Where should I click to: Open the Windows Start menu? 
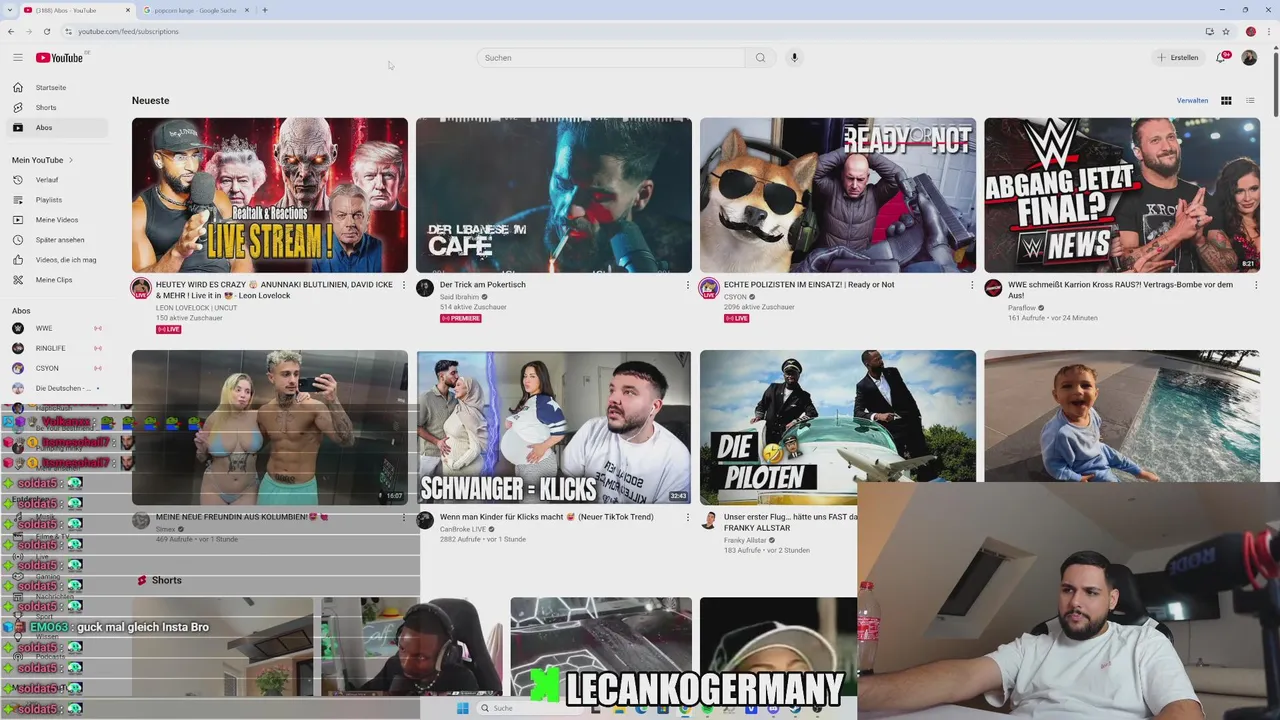point(462,708)
